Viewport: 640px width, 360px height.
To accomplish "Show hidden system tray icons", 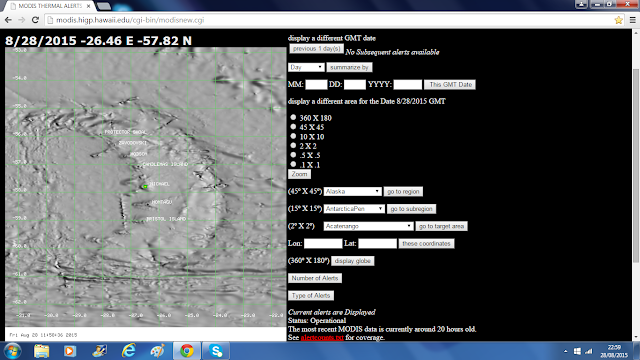I will point(565,351).
